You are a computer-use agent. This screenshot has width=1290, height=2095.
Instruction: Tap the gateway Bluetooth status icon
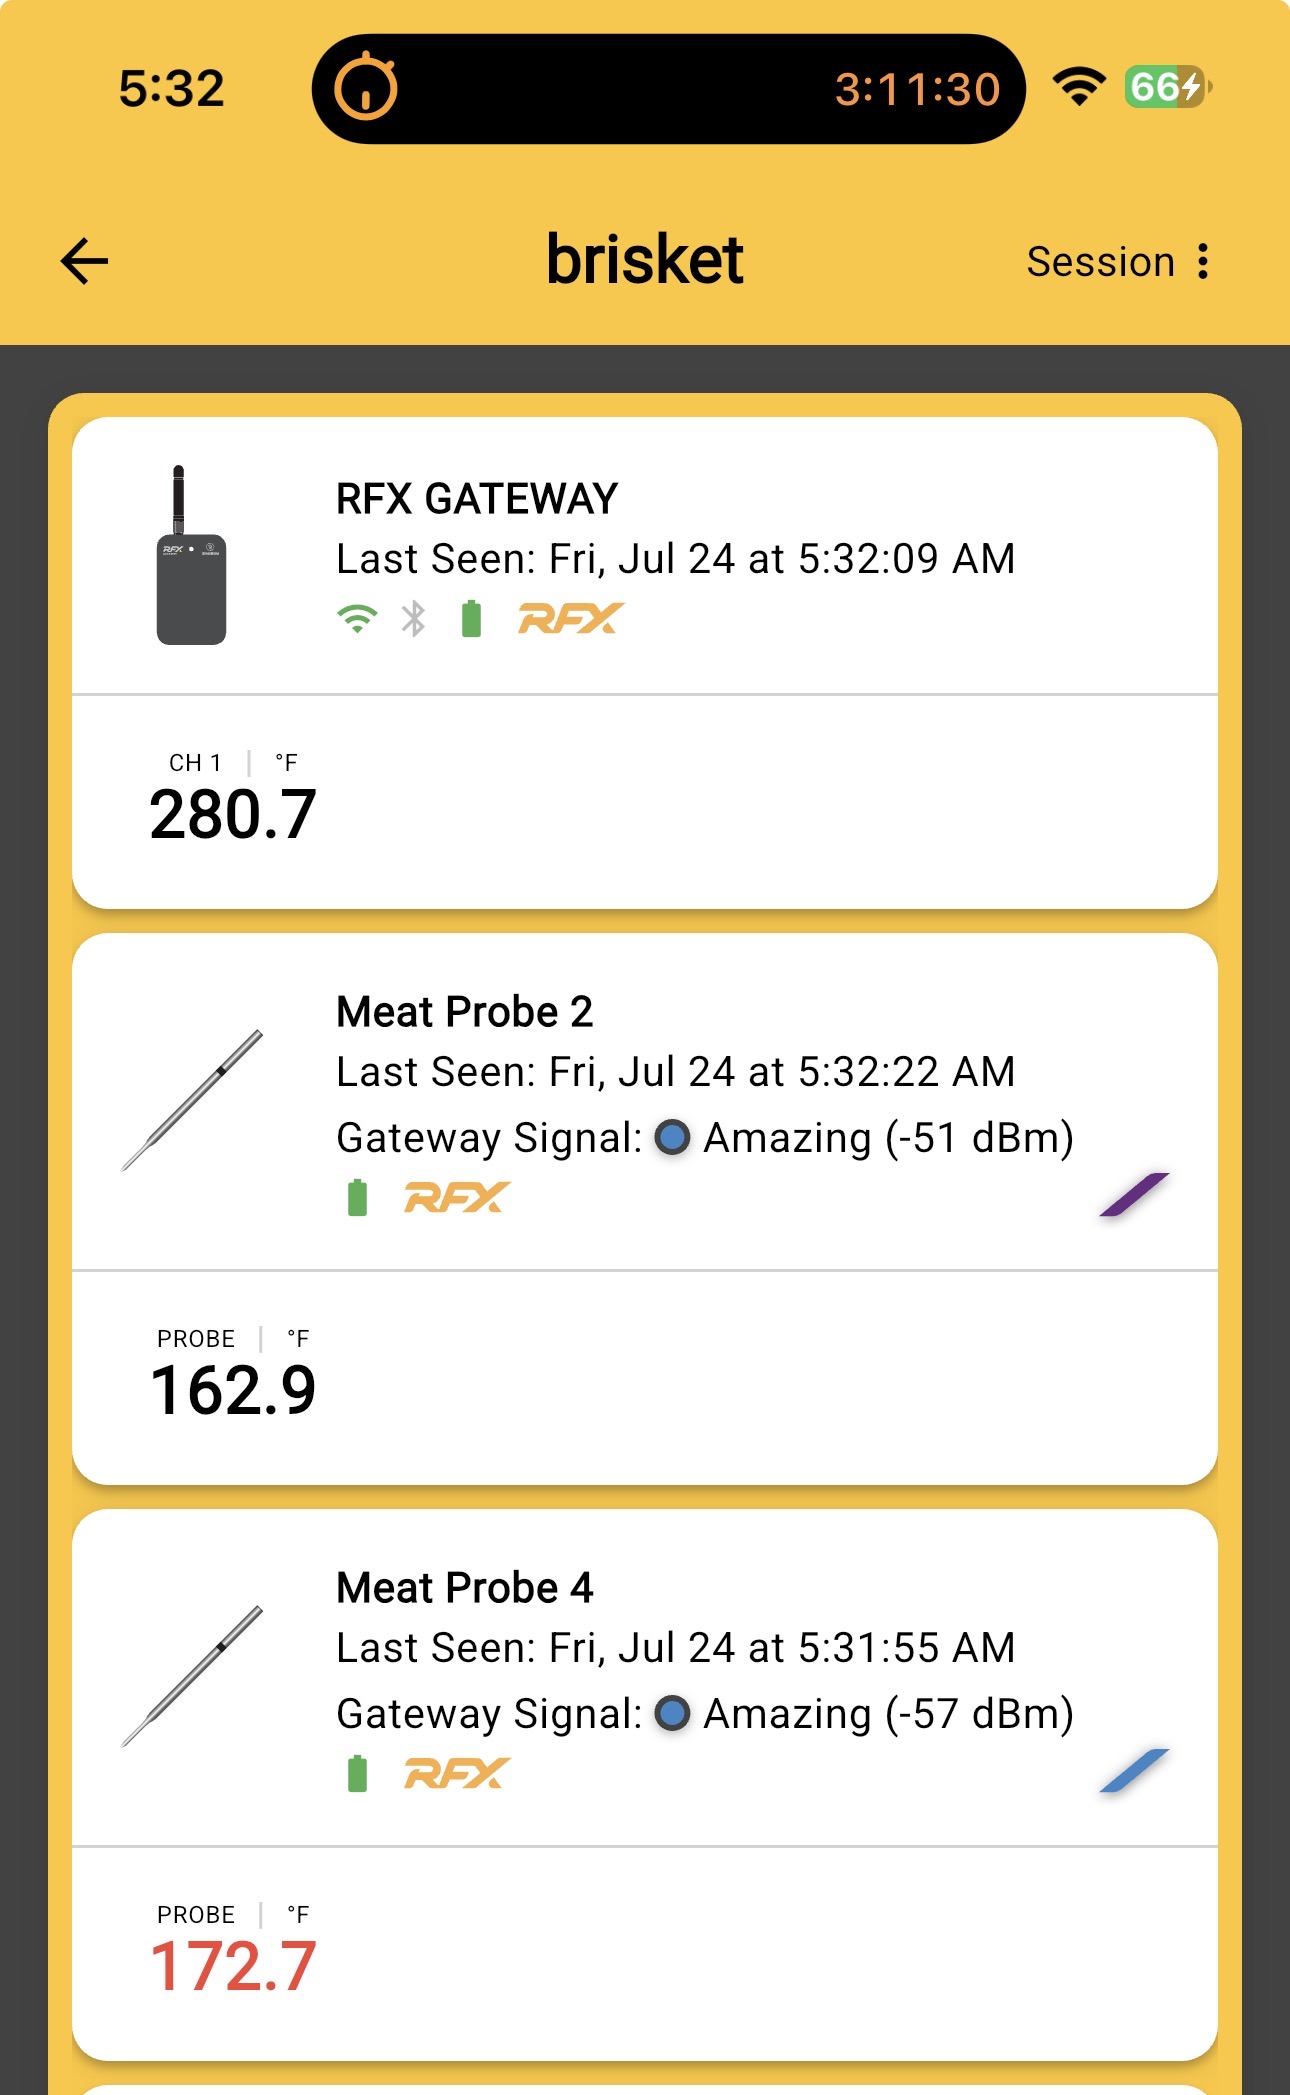[413, 619]
